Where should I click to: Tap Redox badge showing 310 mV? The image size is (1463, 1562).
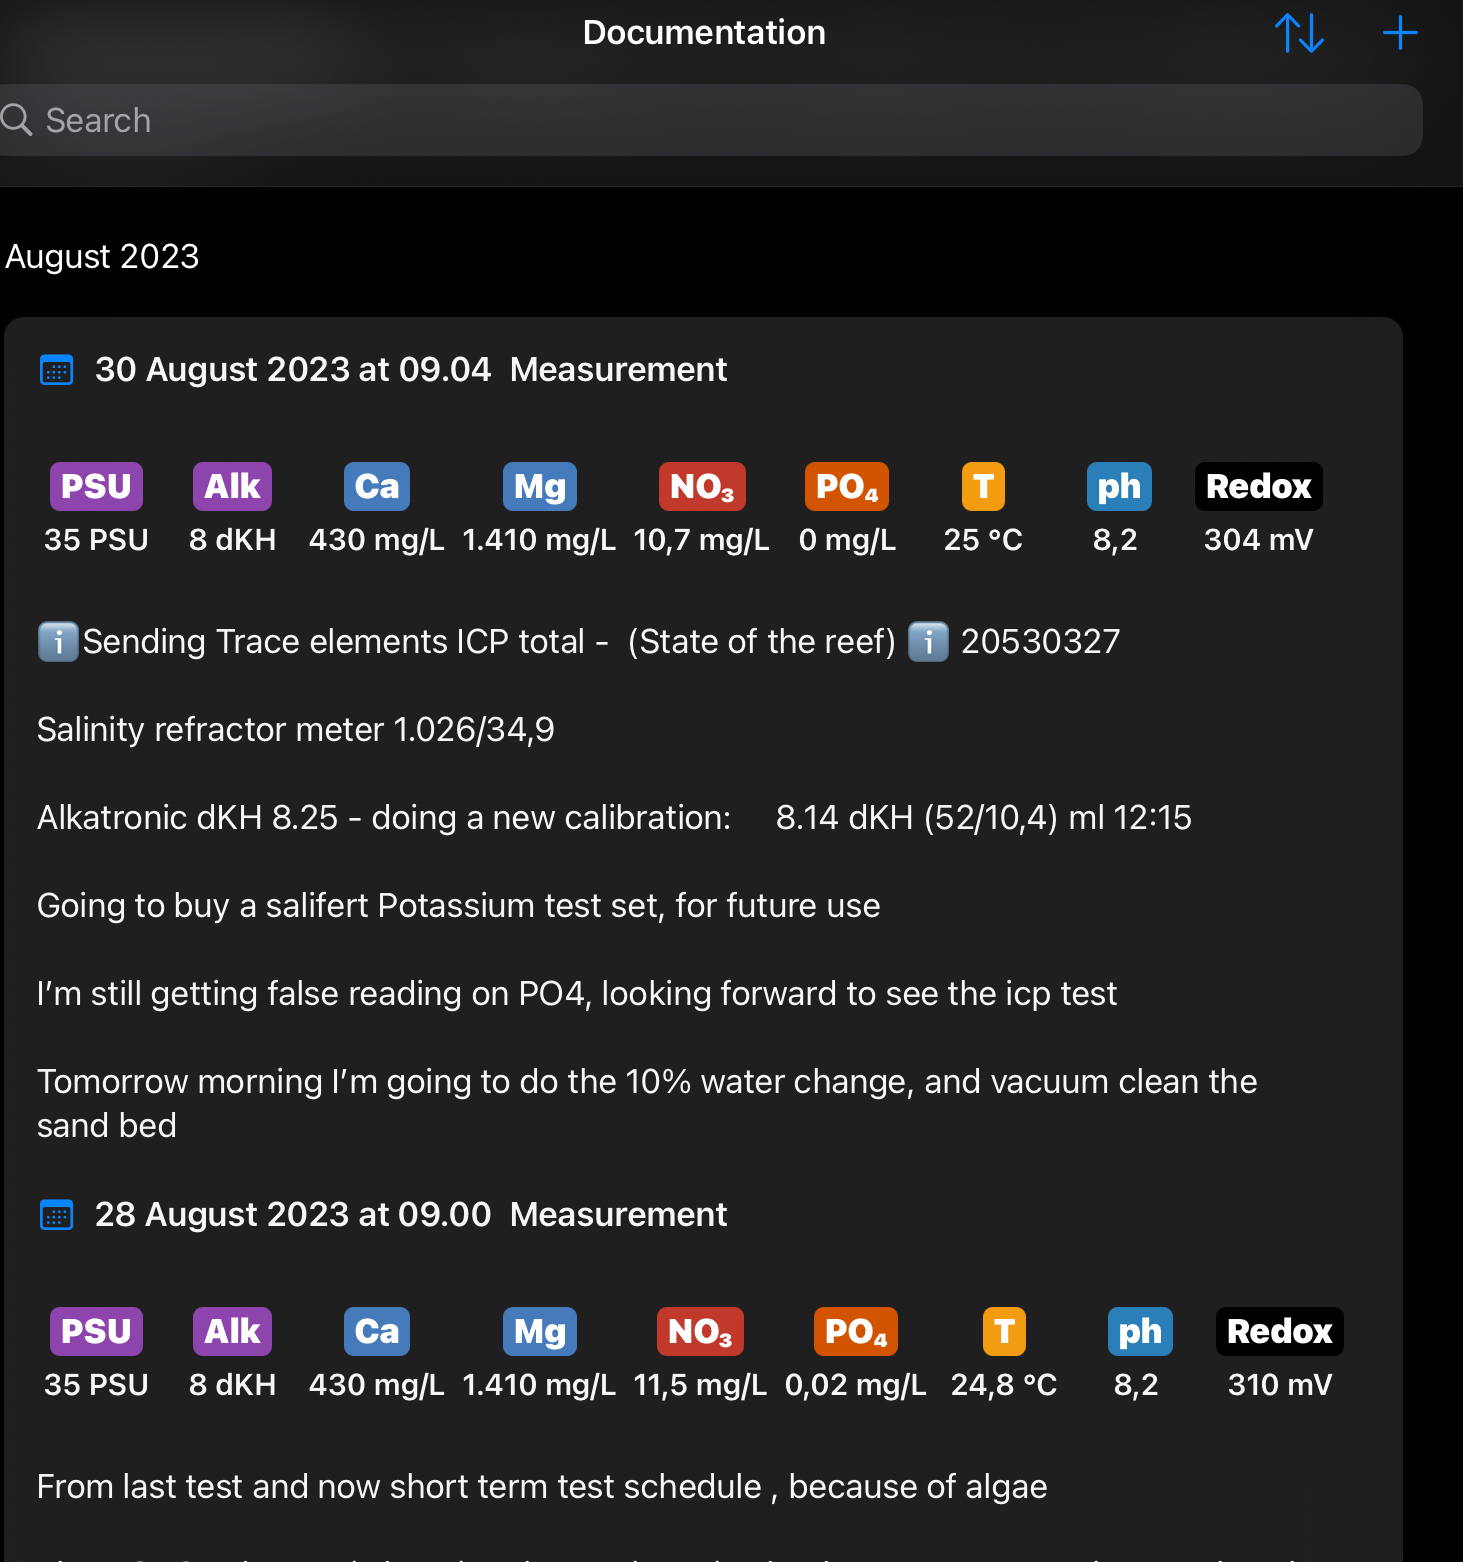1279,1332
